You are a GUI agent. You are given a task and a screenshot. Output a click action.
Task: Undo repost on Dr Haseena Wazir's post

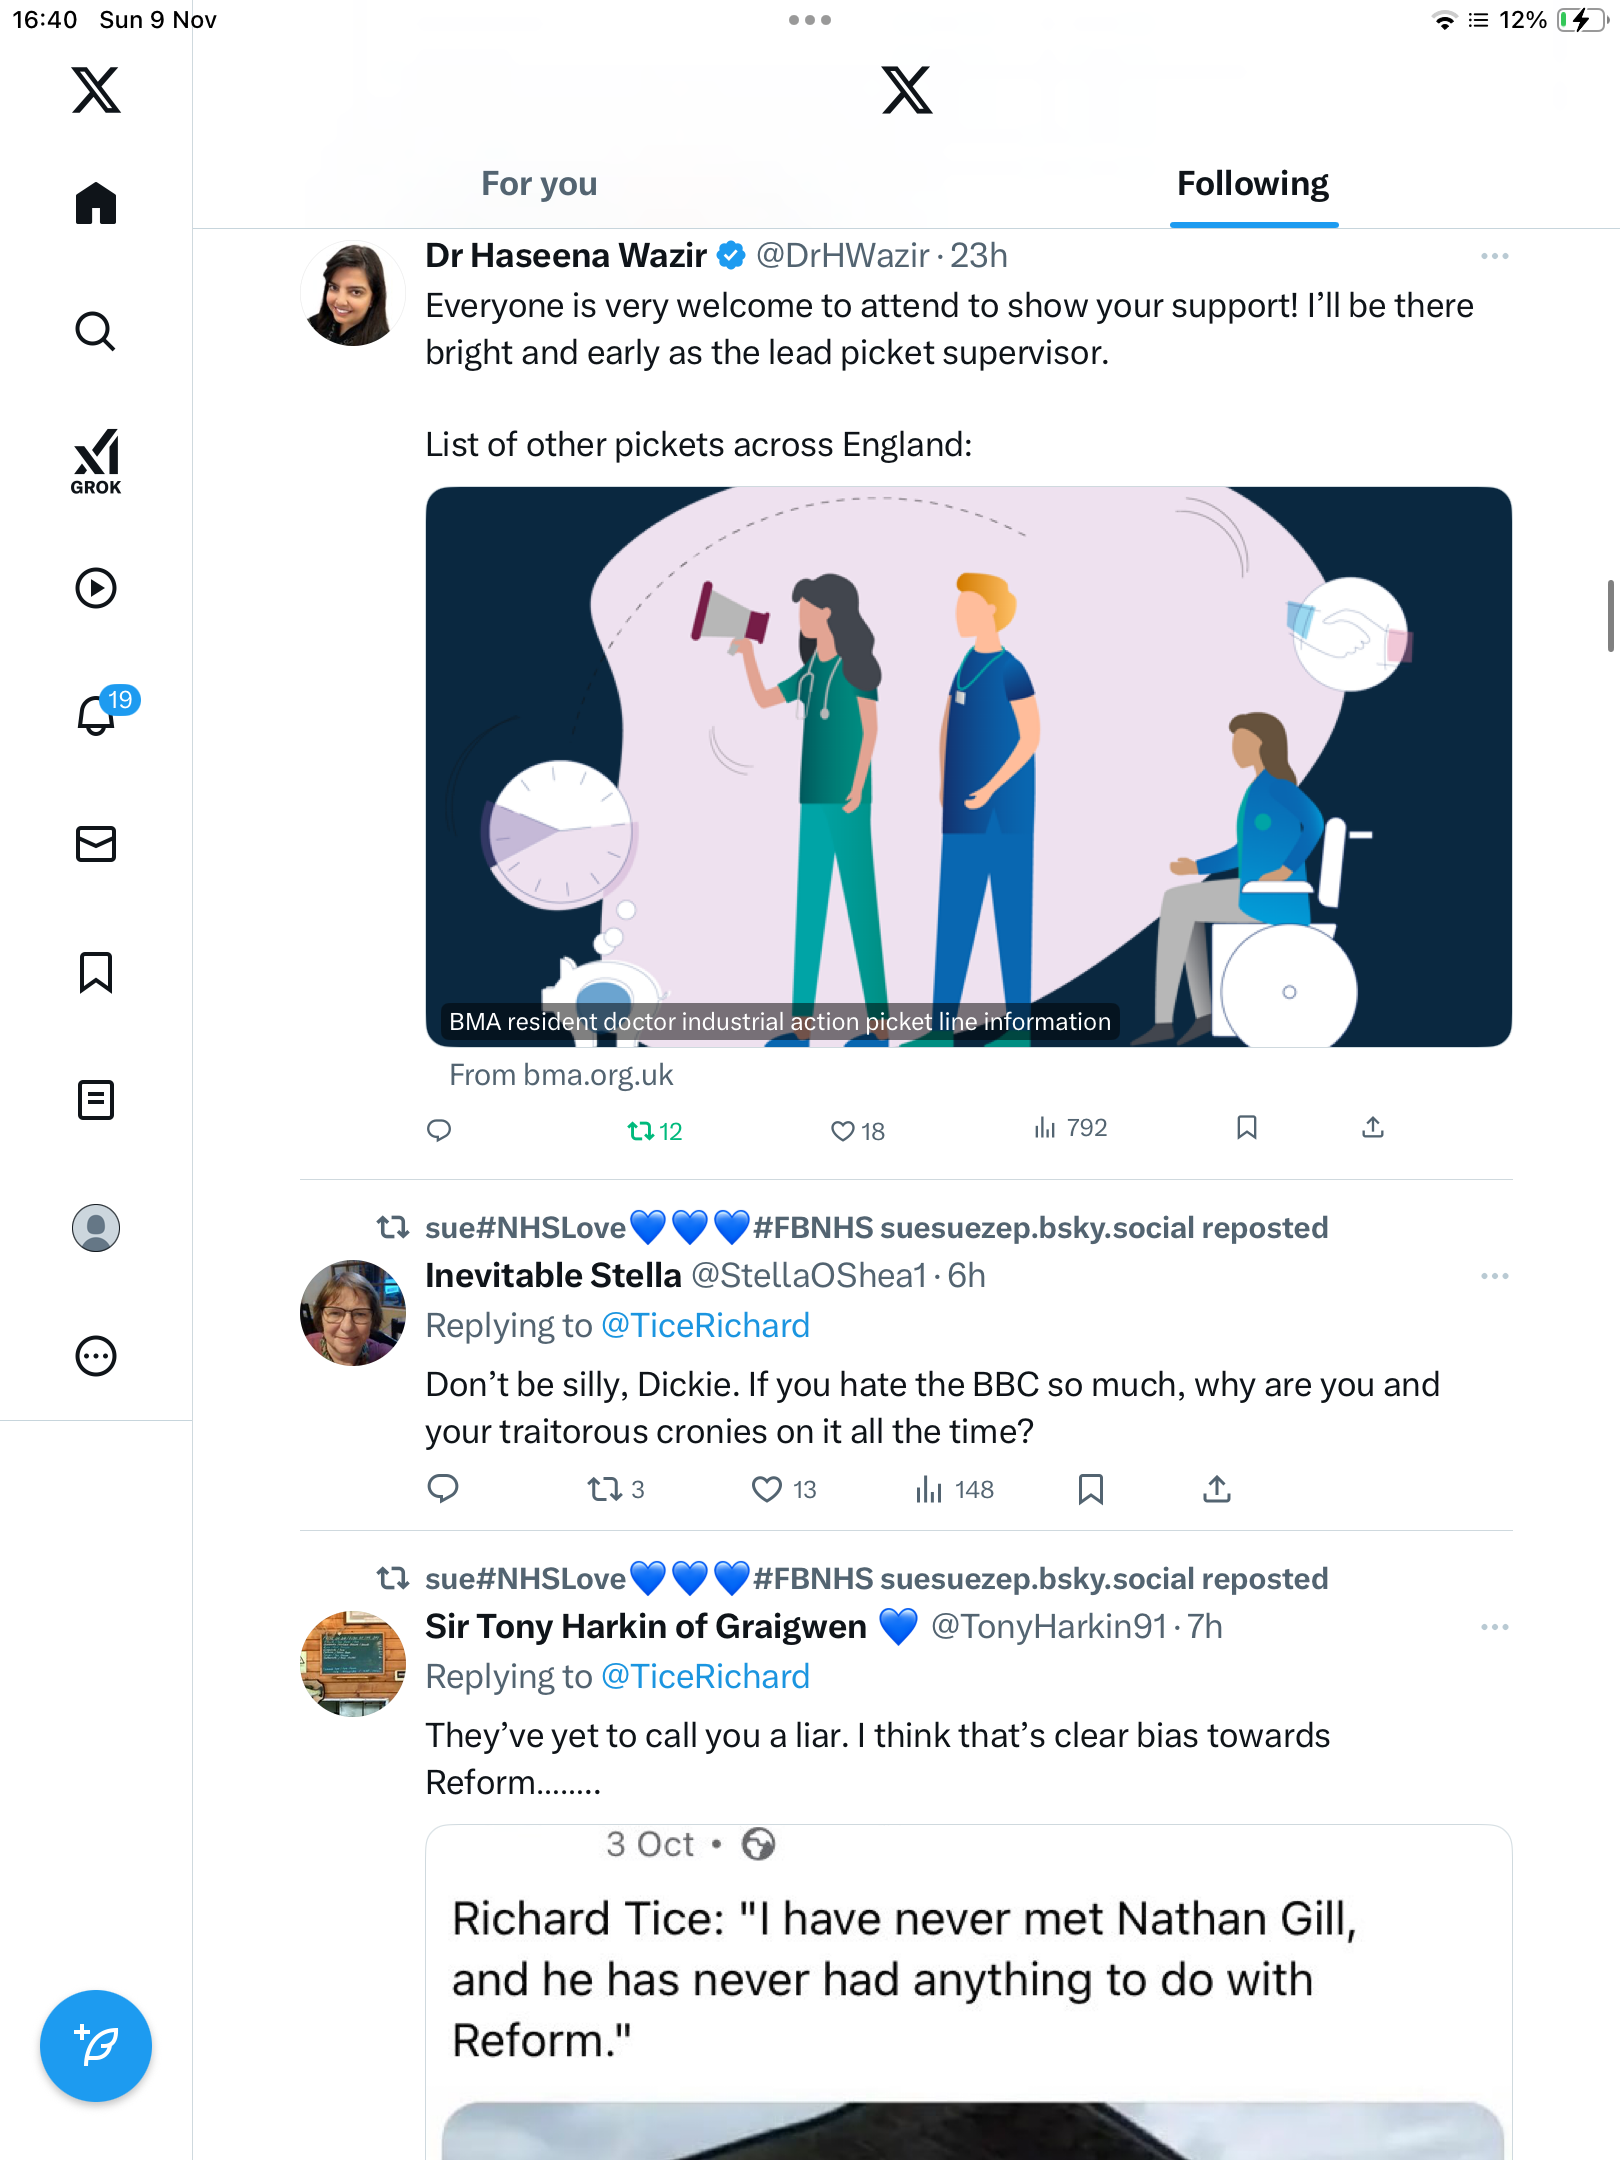[641, 1131]
